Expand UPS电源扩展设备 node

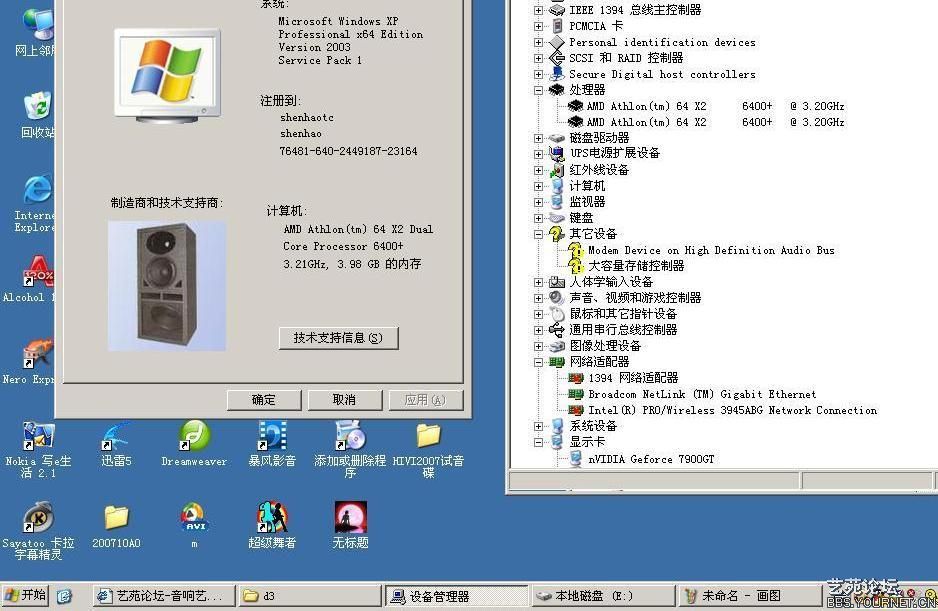538,154
